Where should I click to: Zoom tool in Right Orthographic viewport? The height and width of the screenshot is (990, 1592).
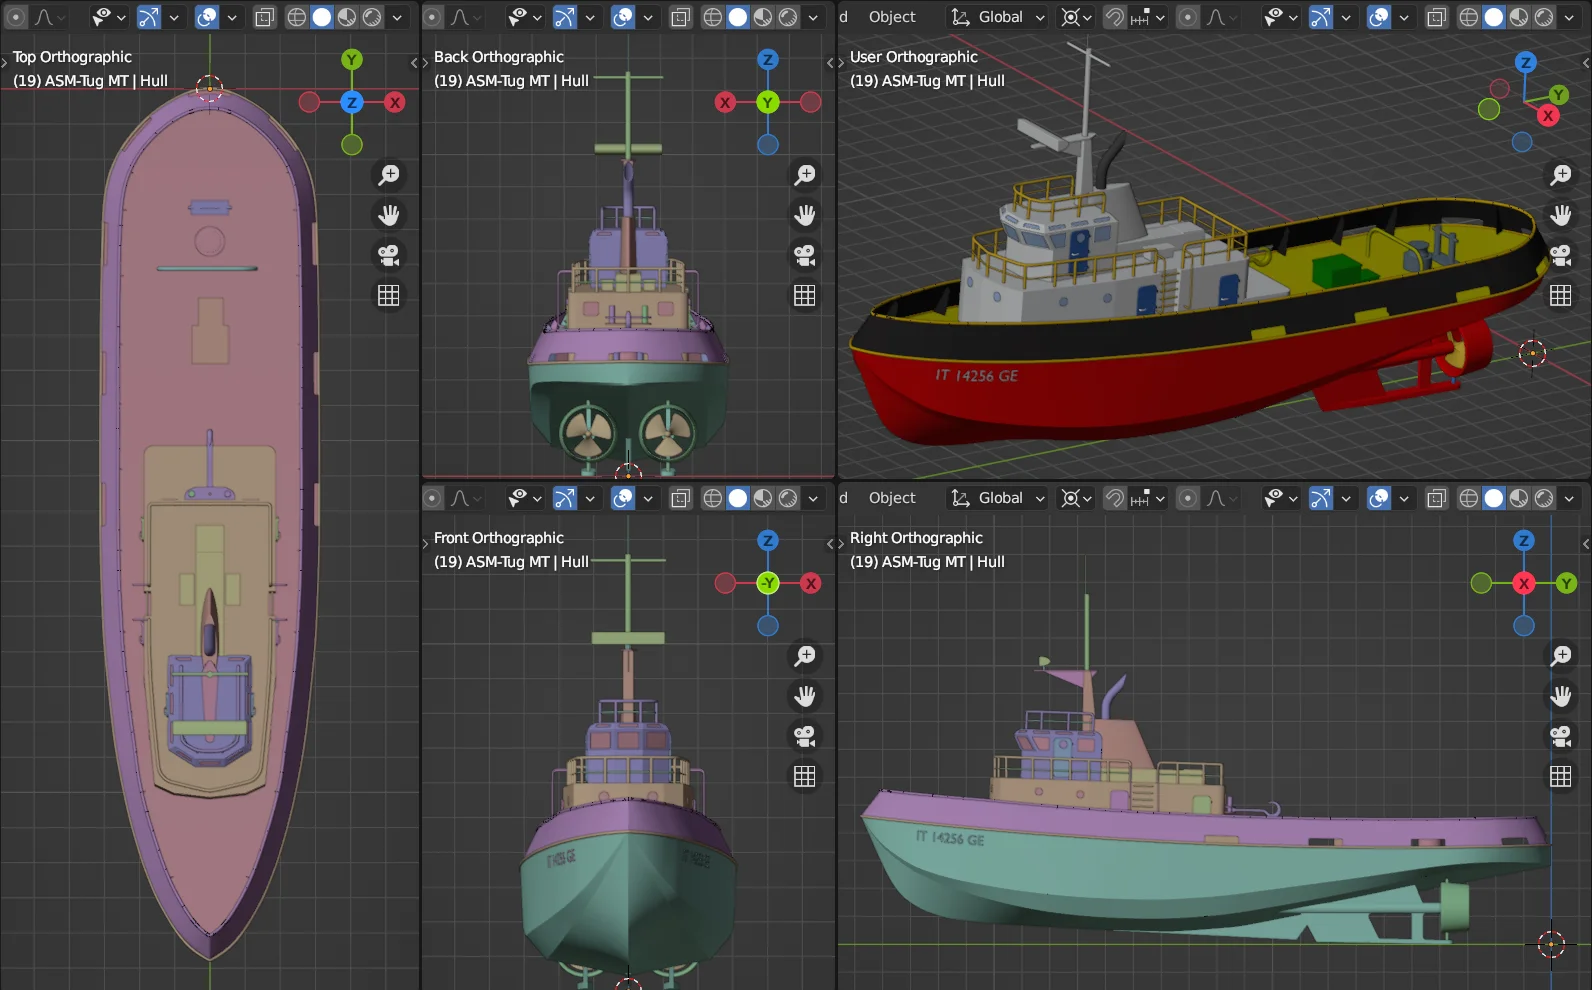[1561, 656]
